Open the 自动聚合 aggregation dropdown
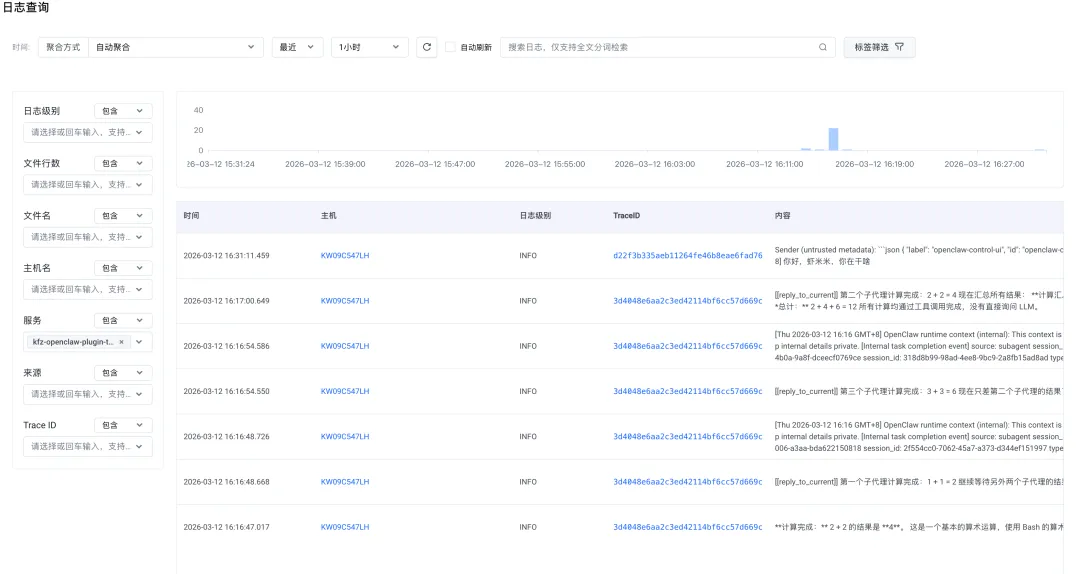The image size is (1080, 574). coord(176,47)
